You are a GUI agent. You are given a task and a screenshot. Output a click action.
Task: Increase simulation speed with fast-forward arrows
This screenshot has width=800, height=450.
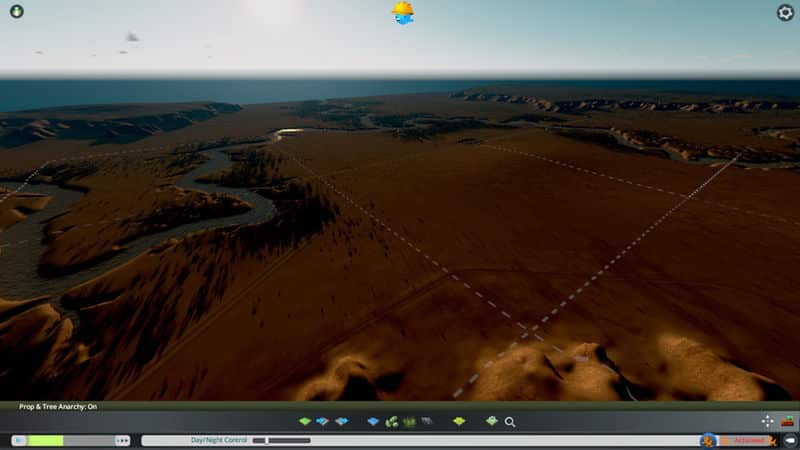click(122, 440)
